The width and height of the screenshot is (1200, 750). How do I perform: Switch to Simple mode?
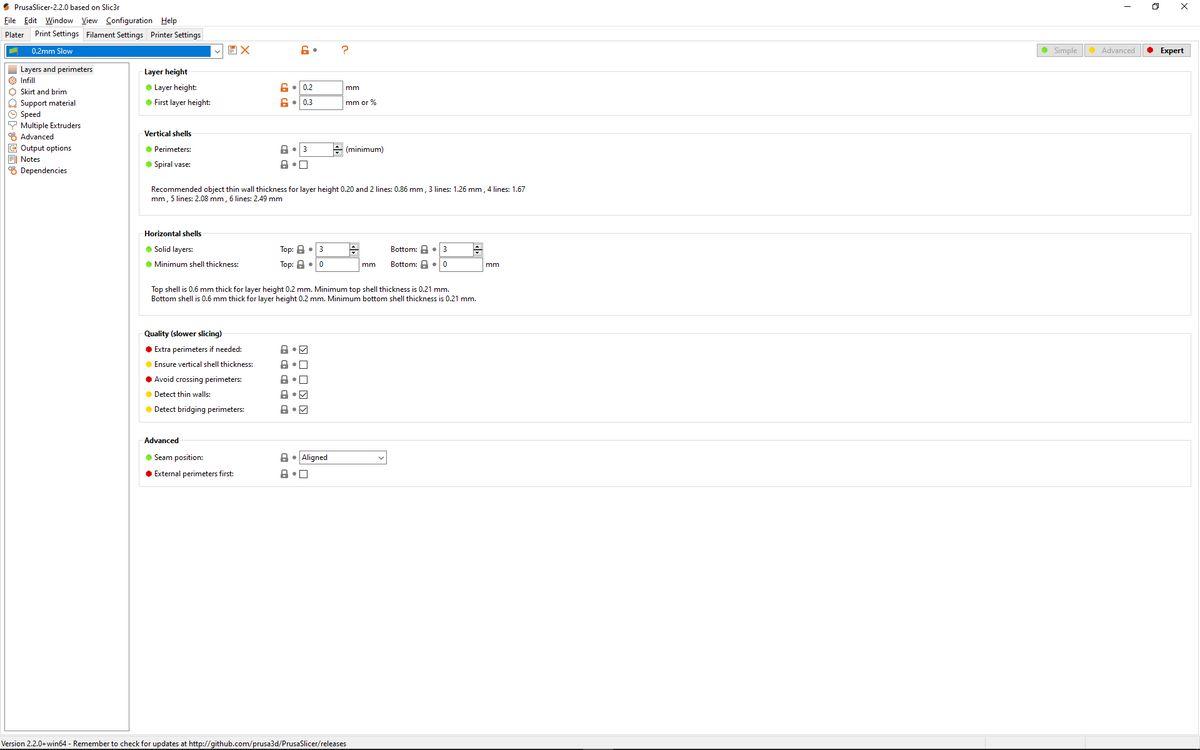pos(1059,50)
